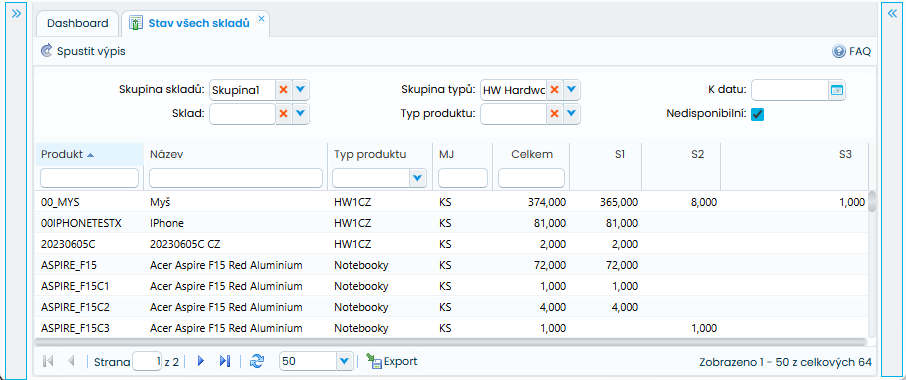Click the Zobrazeno 1 - 50 status text
This screenshot has height=380, width=906.
click(x=785, y=362)
